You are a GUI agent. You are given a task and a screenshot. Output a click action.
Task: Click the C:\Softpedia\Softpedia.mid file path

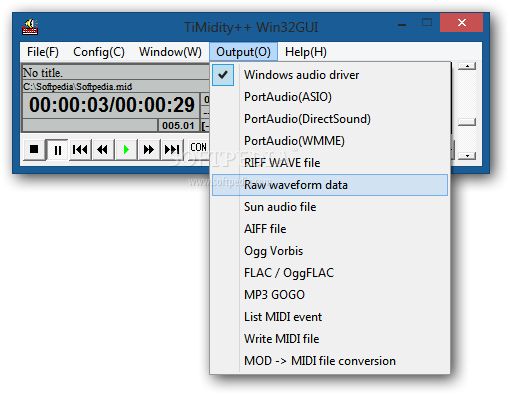click(x=78, y=87)
